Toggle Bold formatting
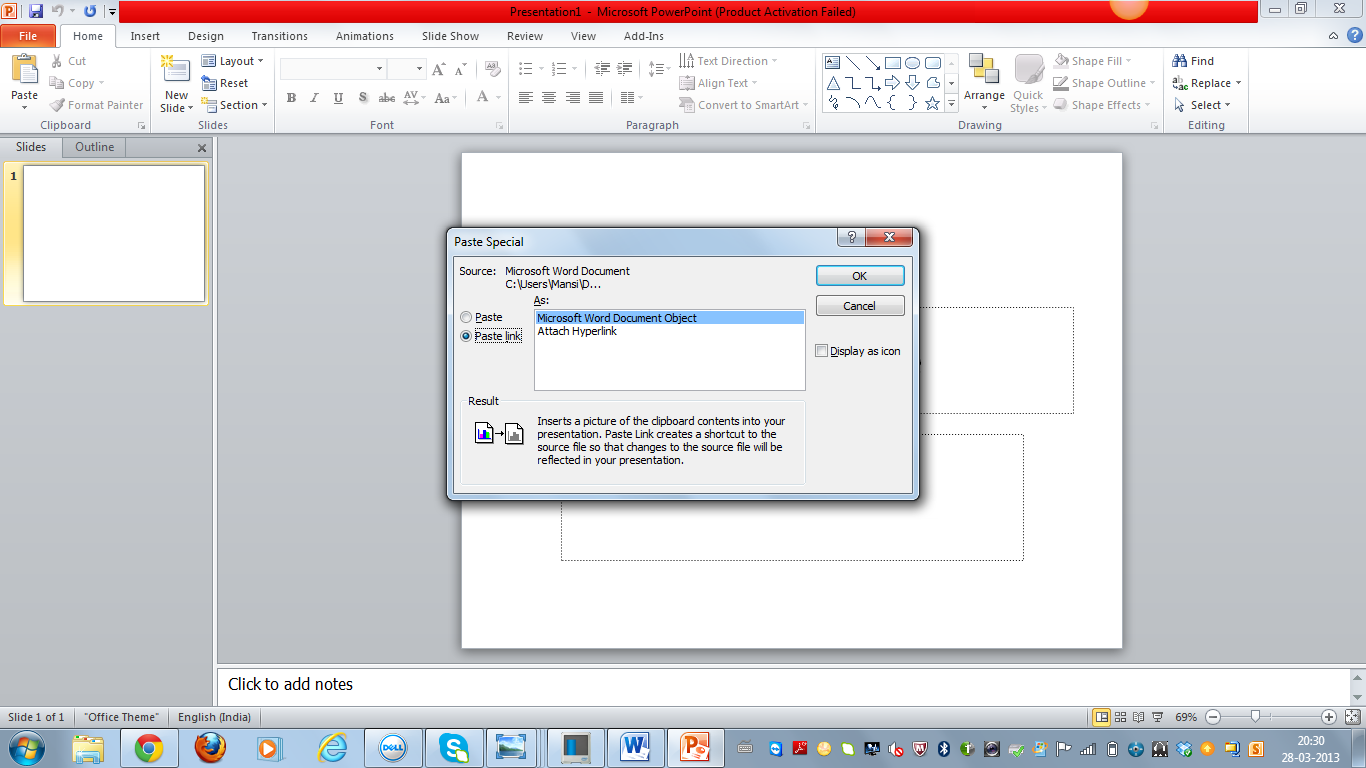1366x768 pixels. (x=291, y=98)
